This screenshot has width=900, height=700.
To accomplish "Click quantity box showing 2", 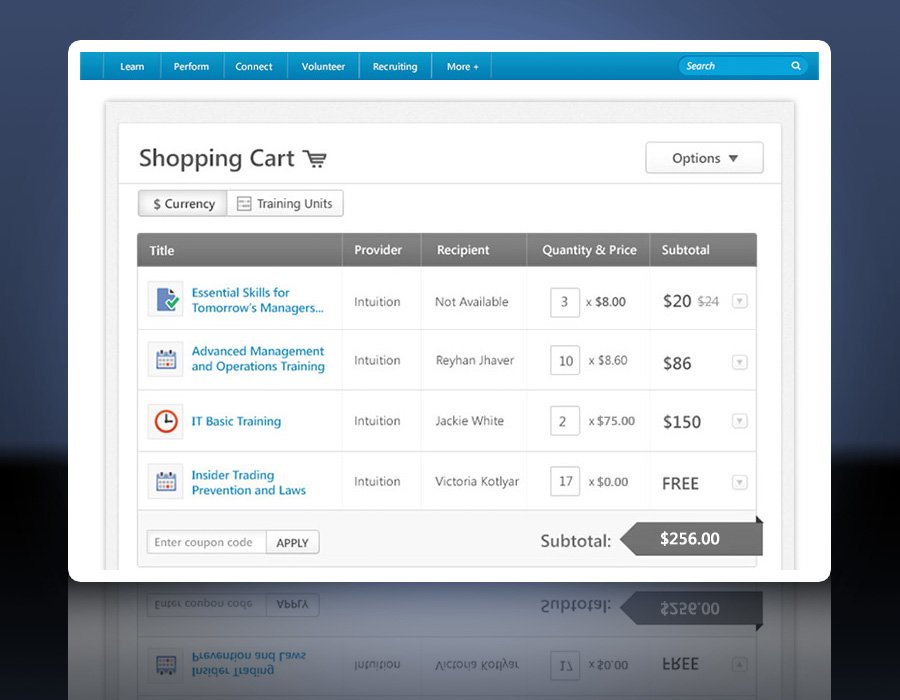I will coord(565,421).
